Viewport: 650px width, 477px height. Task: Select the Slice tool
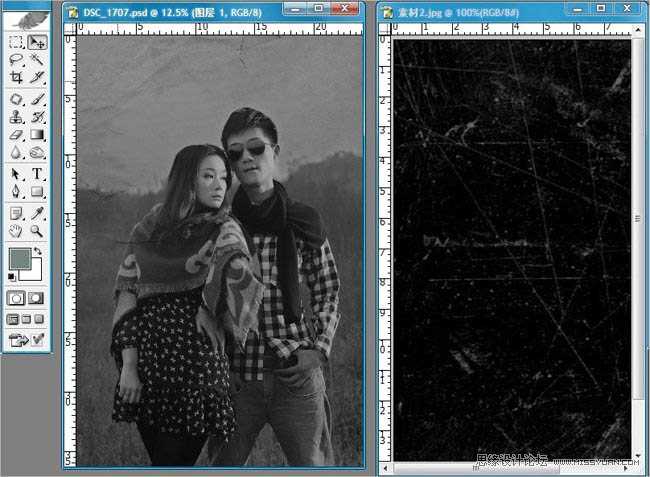click(x=37, y=77)
